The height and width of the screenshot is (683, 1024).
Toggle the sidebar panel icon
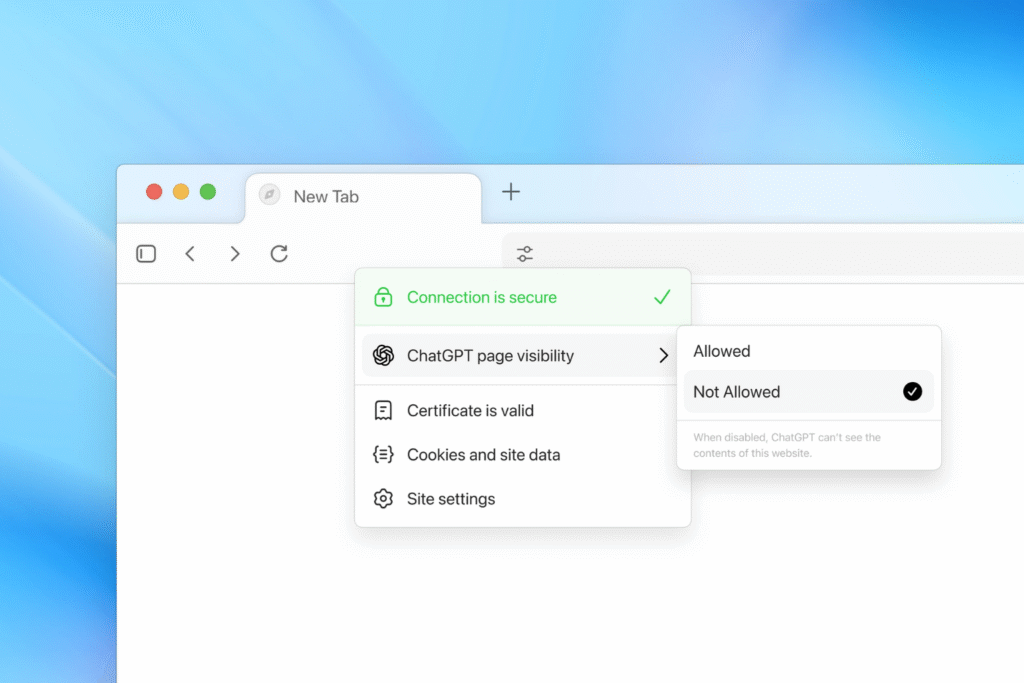(146, 254)
